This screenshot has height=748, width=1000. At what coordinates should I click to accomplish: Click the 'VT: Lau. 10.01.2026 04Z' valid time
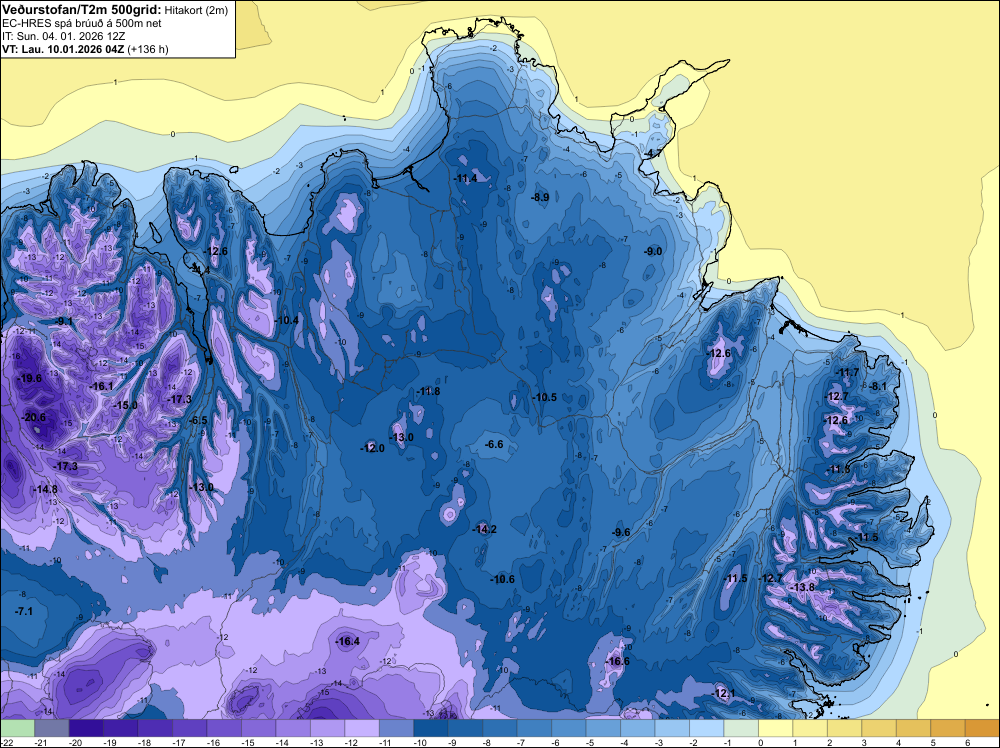pyautogui.click(x=63, y=49)
